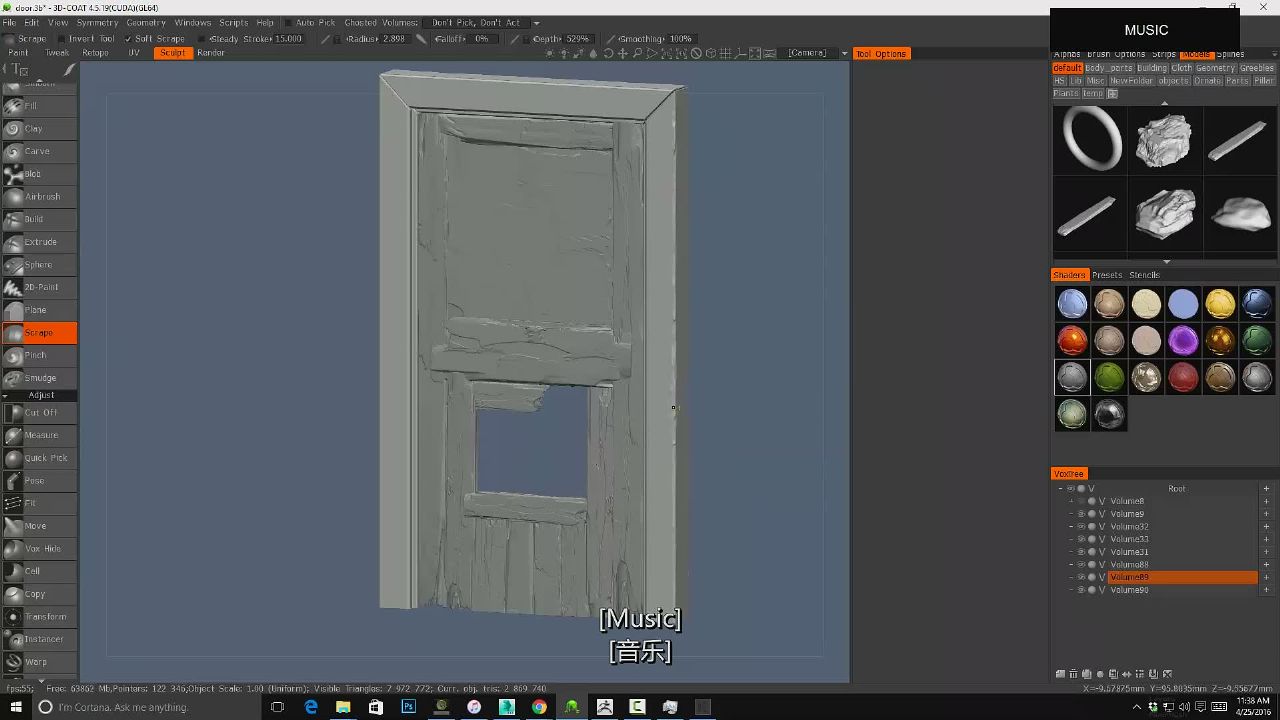Pick the Airbrush tool
Image resolution: width=1280 pixels, height=720 pixels.
[39, 196]
